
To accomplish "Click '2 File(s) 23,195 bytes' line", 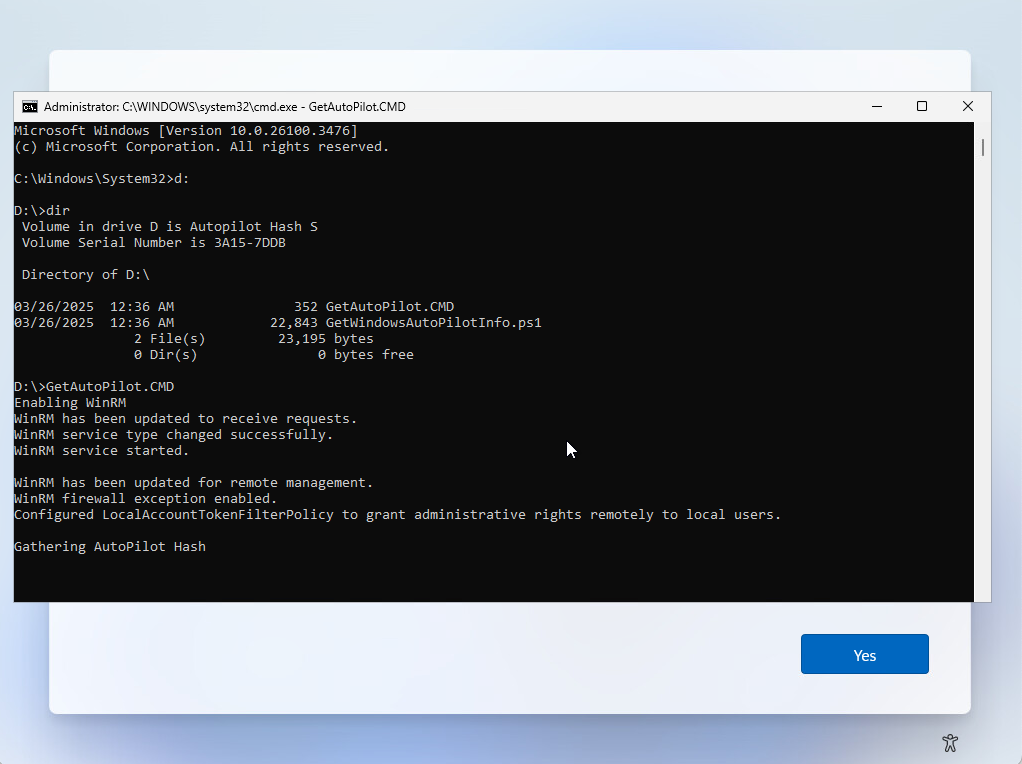I will pyautogui.click(x=254, y=338).
